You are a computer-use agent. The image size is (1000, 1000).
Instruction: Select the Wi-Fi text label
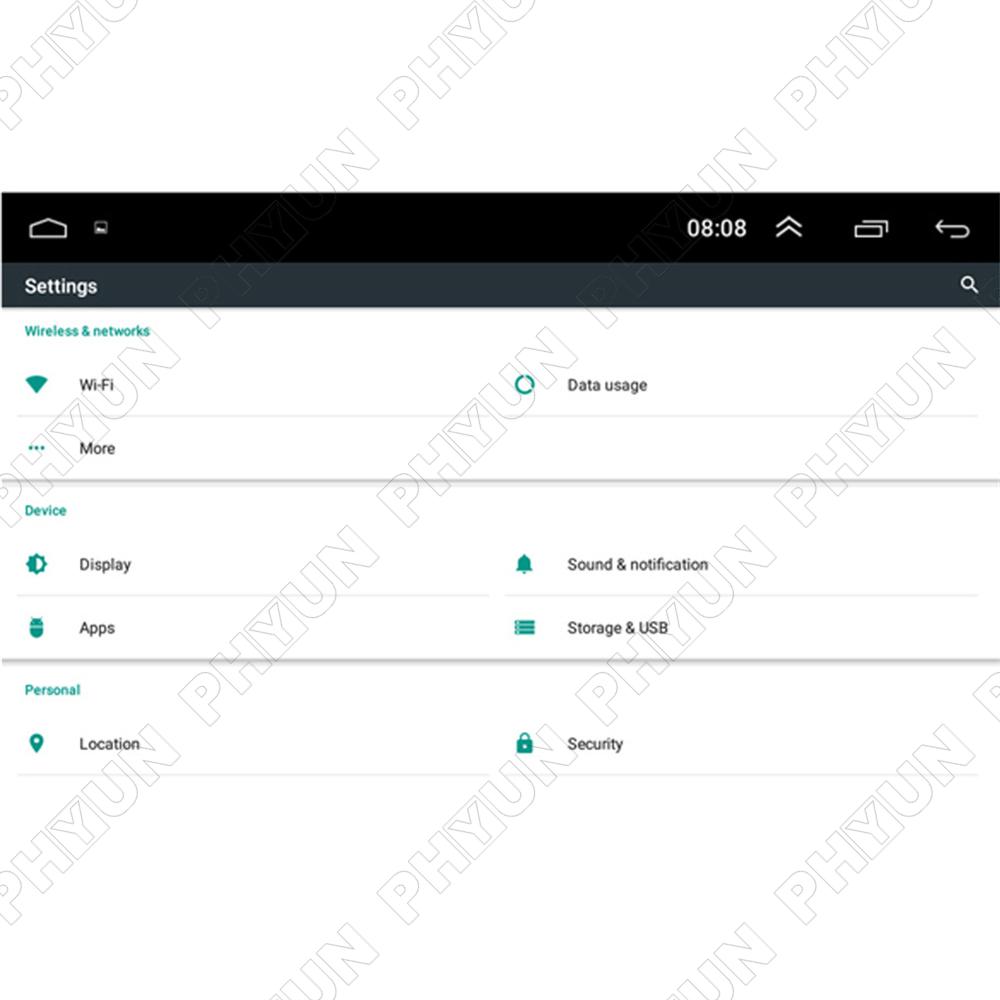point(96,385)
